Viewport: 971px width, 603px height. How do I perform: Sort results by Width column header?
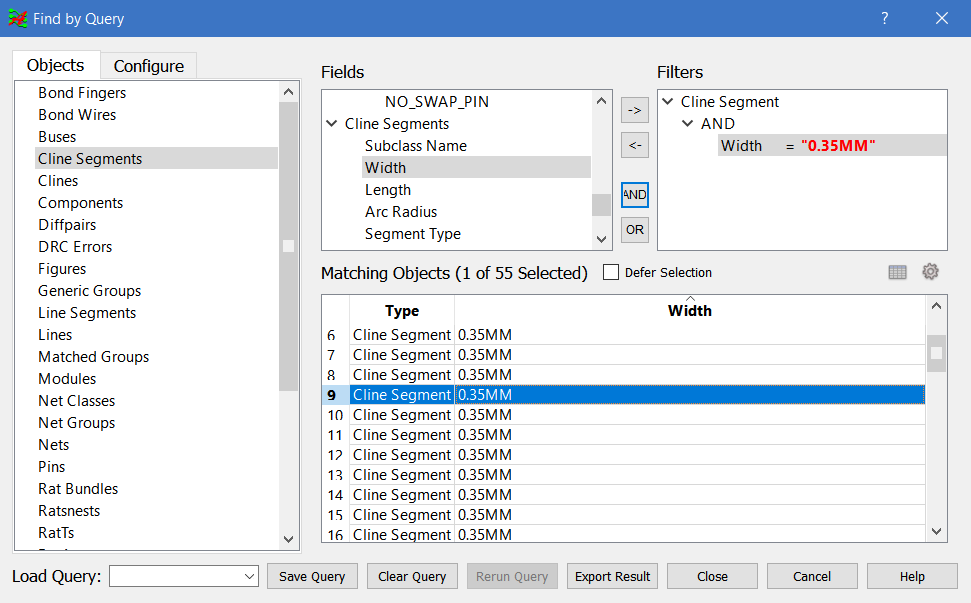(x=689, y=311)
